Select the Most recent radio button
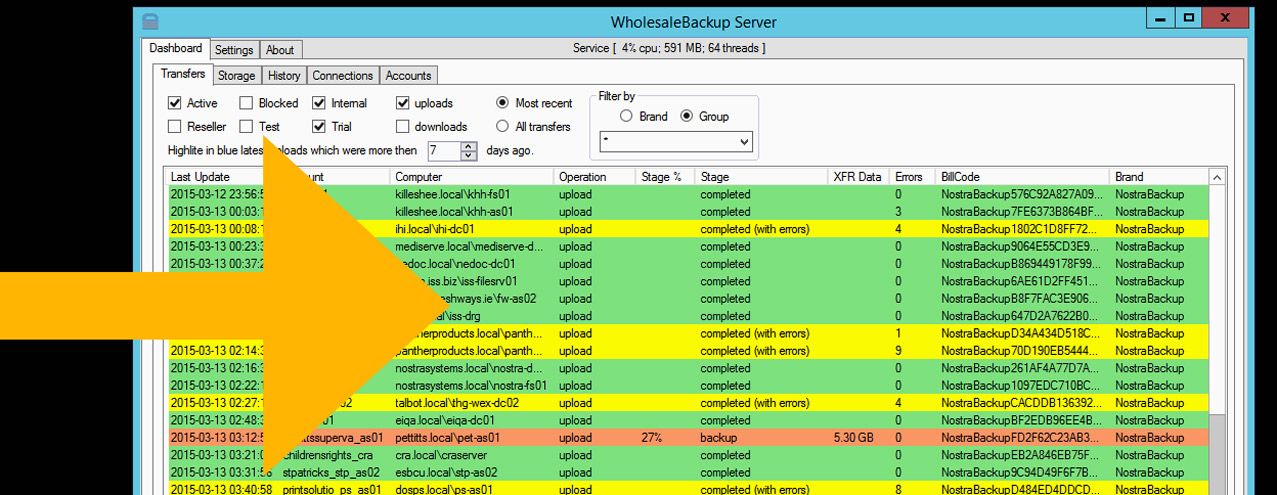 click(503, 103)
